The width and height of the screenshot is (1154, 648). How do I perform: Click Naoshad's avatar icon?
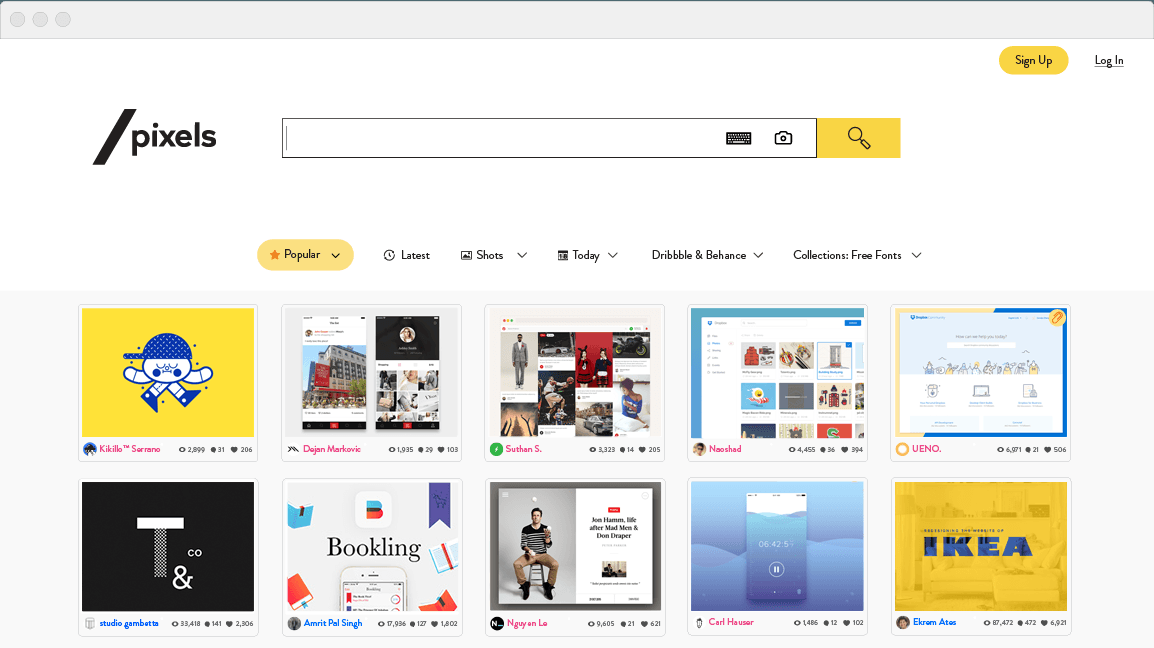[x=699, y=449]
